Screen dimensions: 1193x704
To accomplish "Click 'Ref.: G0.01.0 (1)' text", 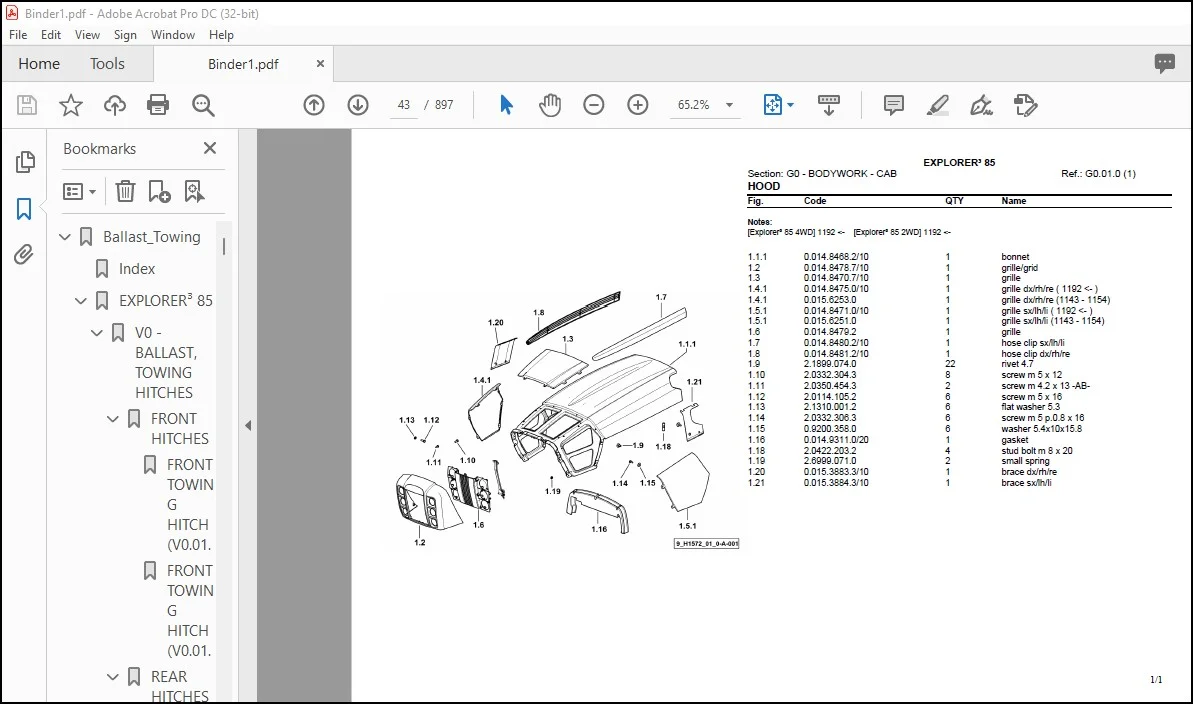I will coord(1099,174).
